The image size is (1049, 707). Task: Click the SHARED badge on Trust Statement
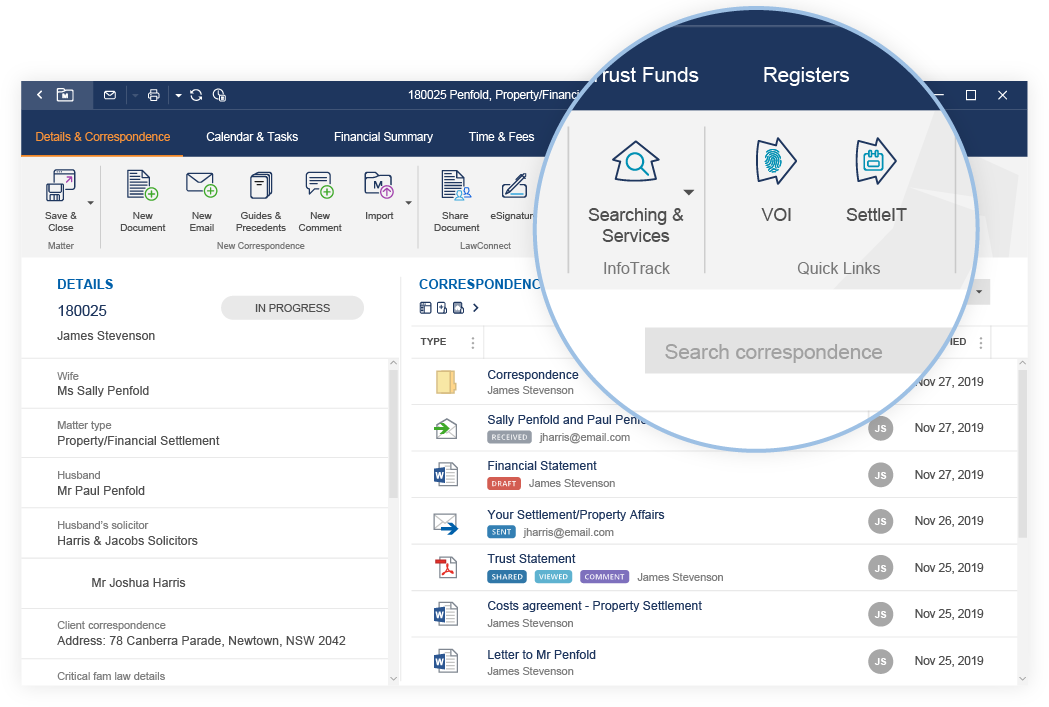coord(507,577)
